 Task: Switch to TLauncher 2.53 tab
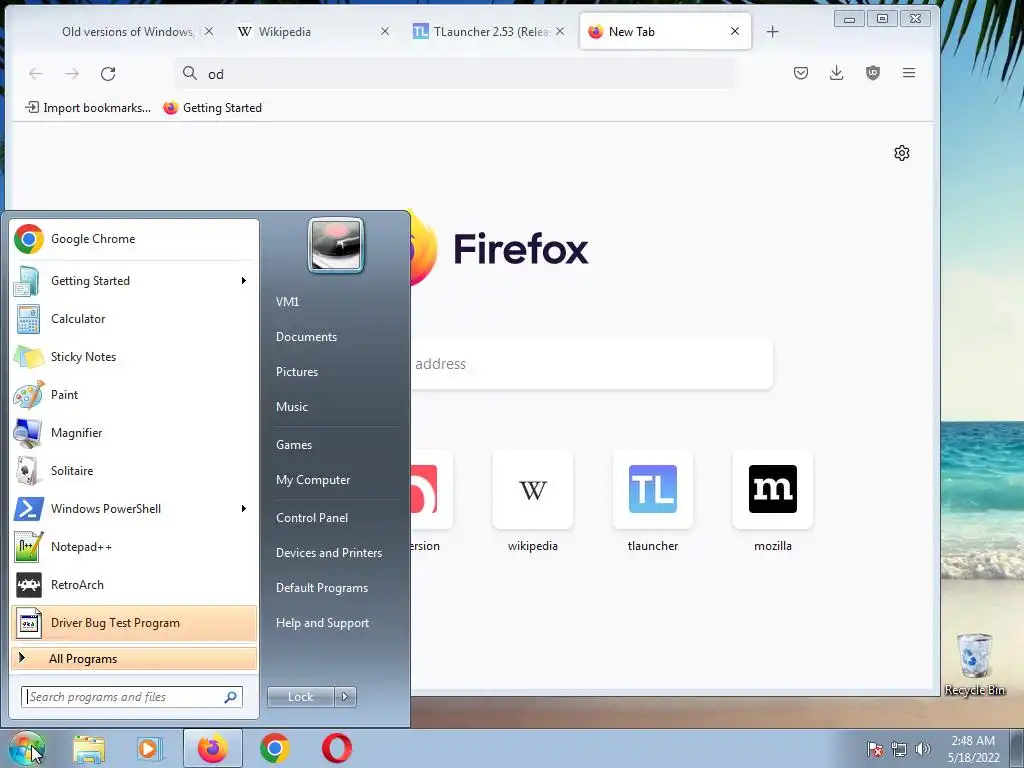click(488, 31)
